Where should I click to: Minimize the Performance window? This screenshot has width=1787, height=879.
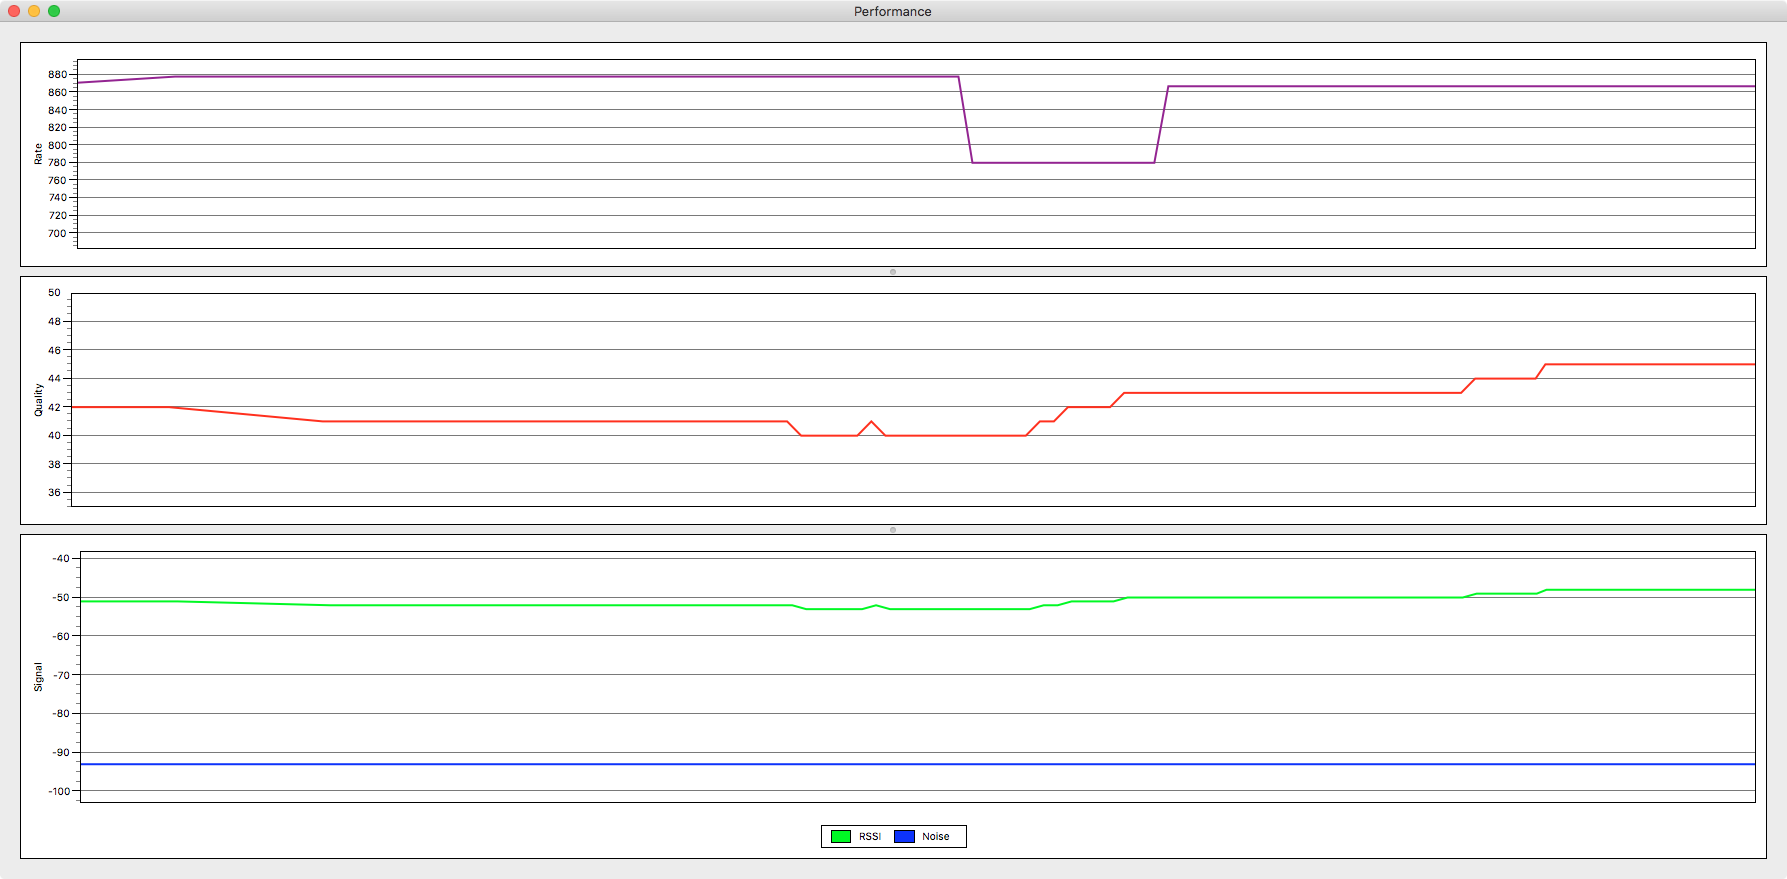click(x=34, y=11)
